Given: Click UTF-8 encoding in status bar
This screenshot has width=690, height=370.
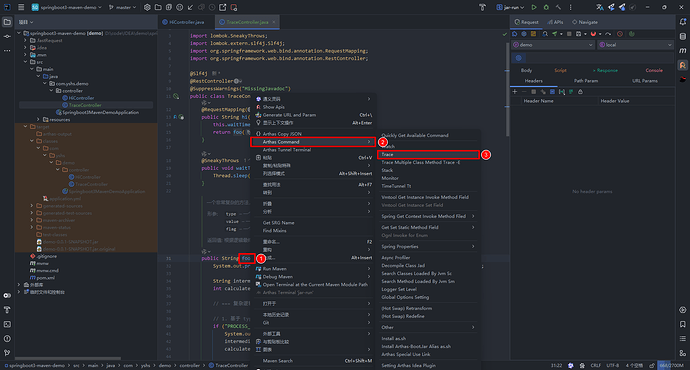Looking at the screenshot, I should pyautogui.click(x=613, y=366).
